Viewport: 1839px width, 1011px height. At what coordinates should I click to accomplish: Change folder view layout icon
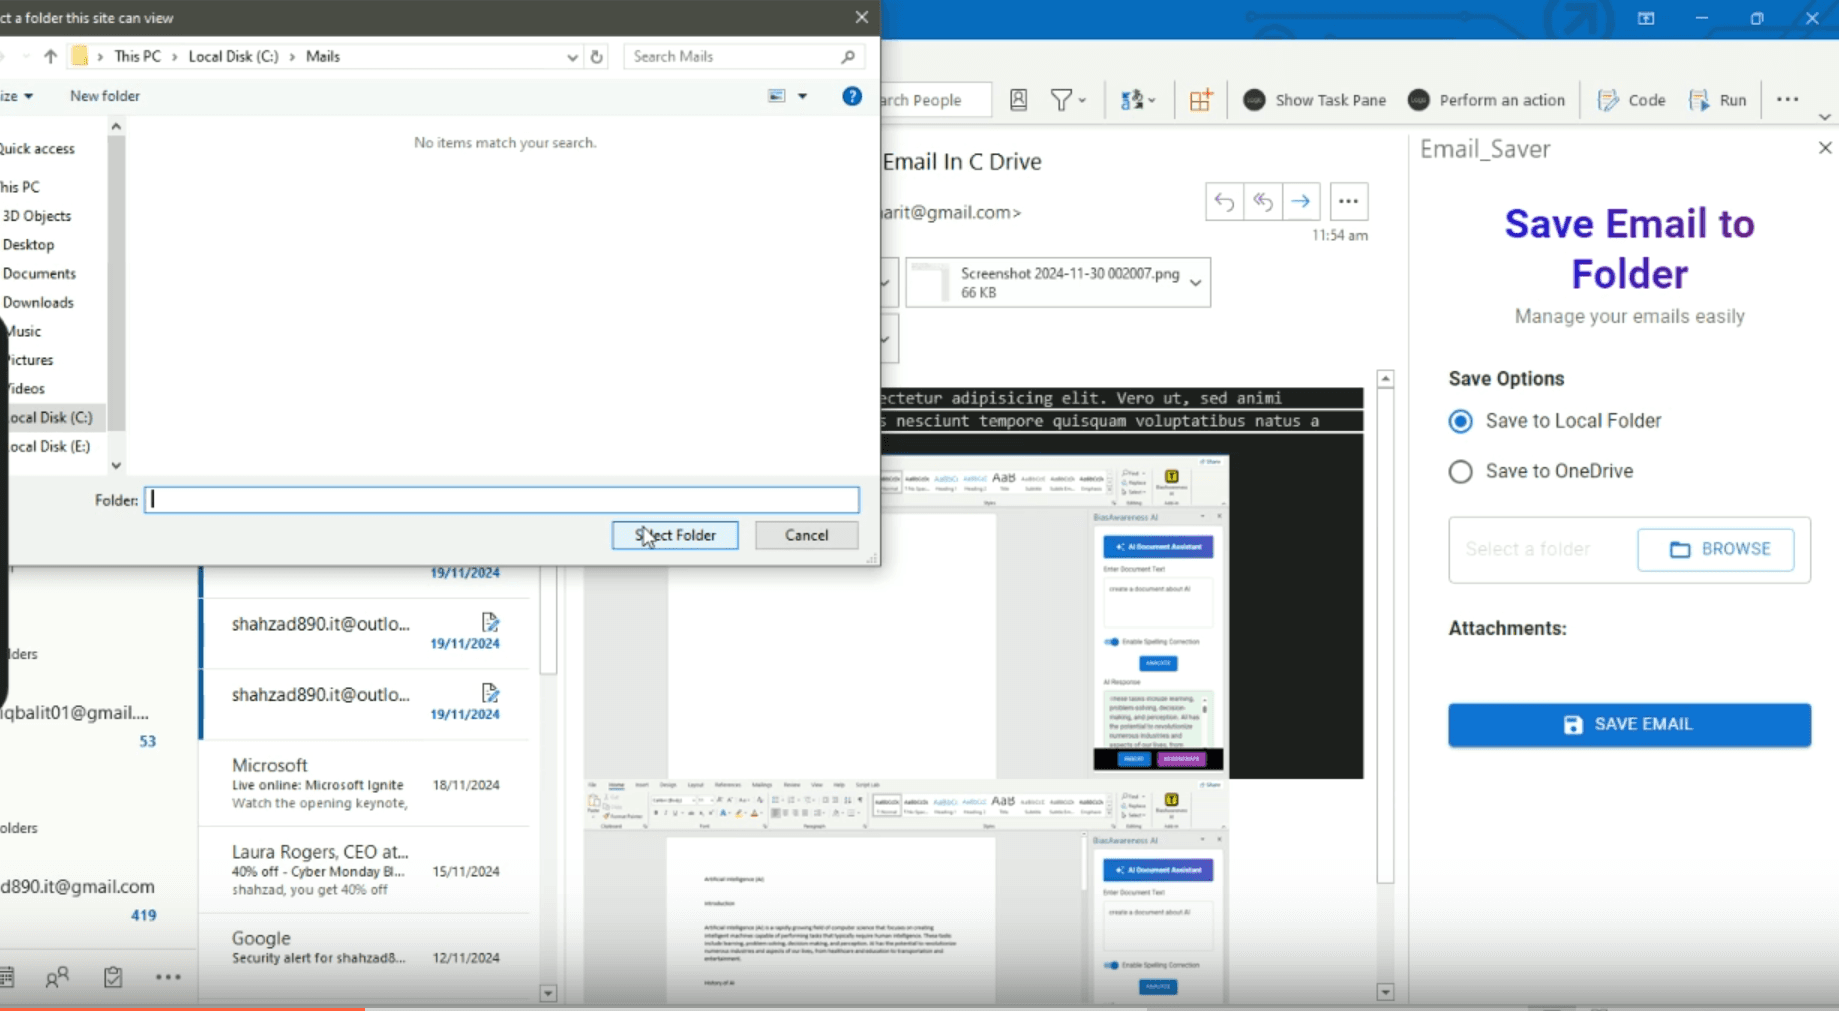coord(777,96)
